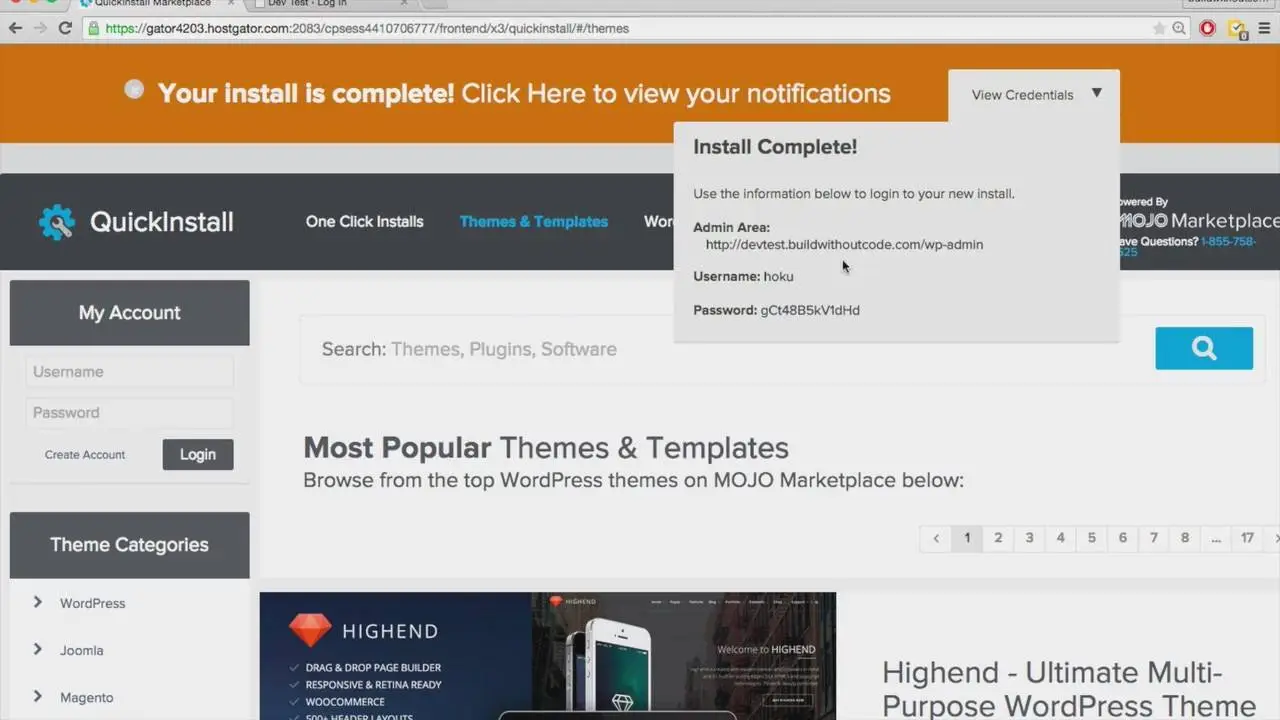Click the Install Complete! heading
The height and width of the screenshot is (720, 1280).
pyautogui.click(x=775, y=147)
